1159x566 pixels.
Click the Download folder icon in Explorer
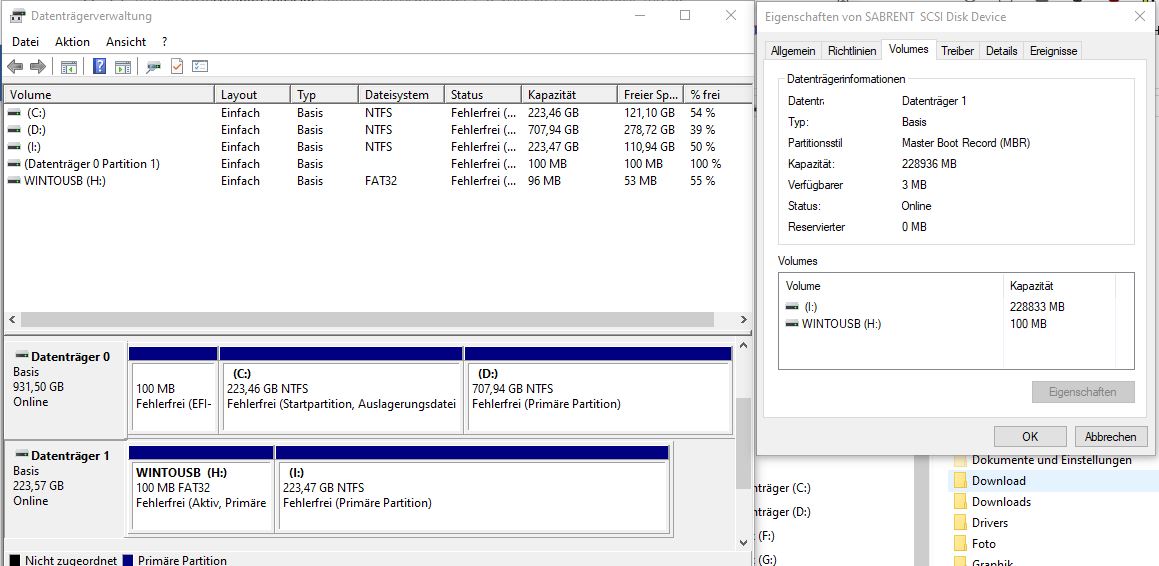click(x=960, y=481)
